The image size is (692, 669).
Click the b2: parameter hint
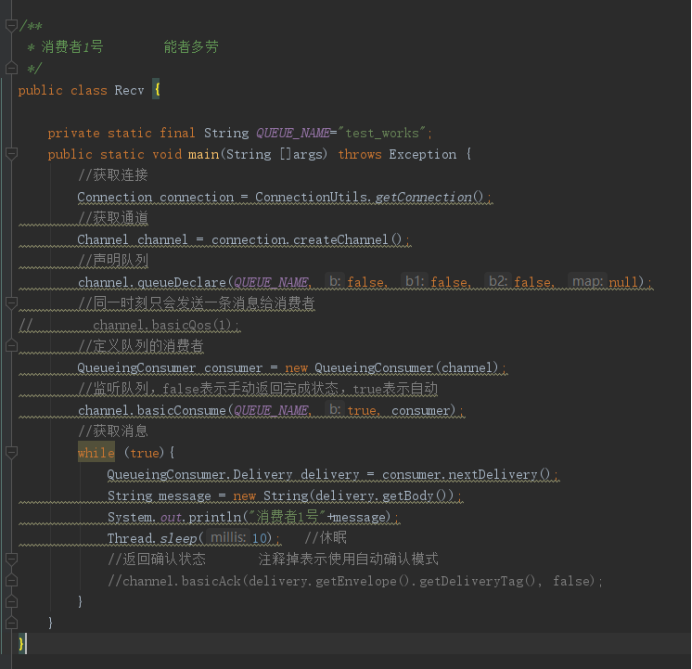pyautogui.click(x=498, y=281)
